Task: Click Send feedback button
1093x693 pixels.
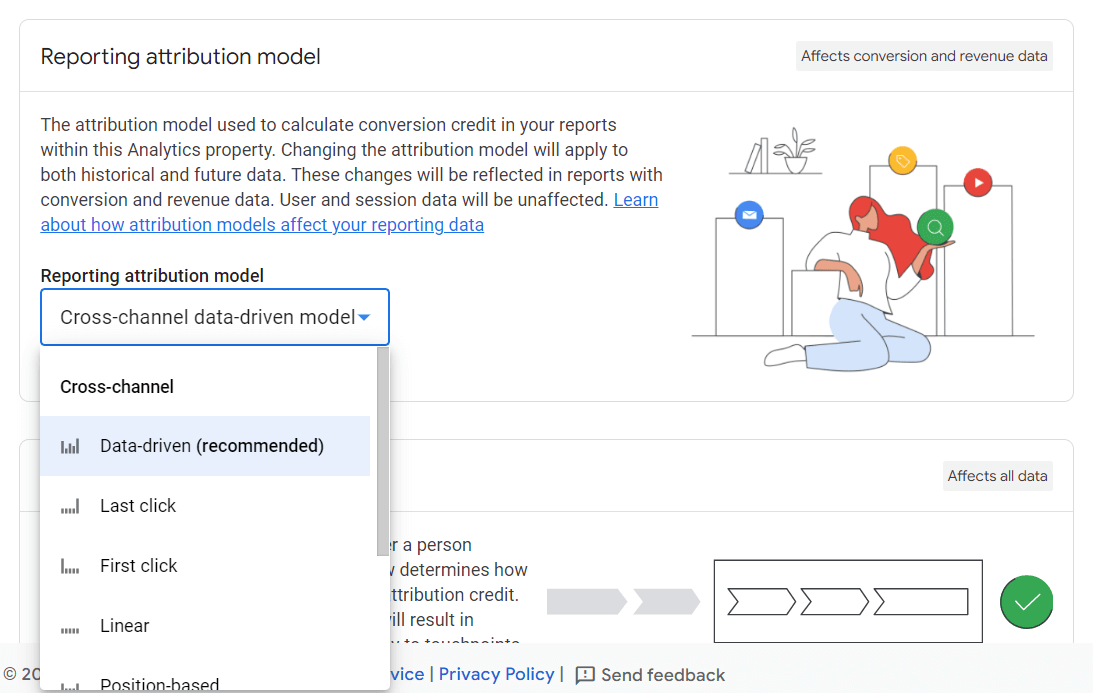Action: click(650, 675)
